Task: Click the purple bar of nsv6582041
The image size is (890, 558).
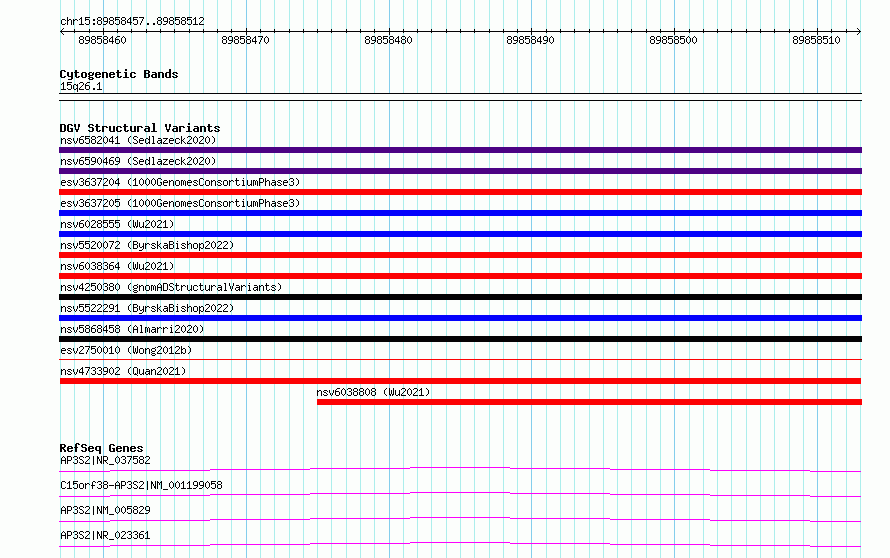Action: 460,150
